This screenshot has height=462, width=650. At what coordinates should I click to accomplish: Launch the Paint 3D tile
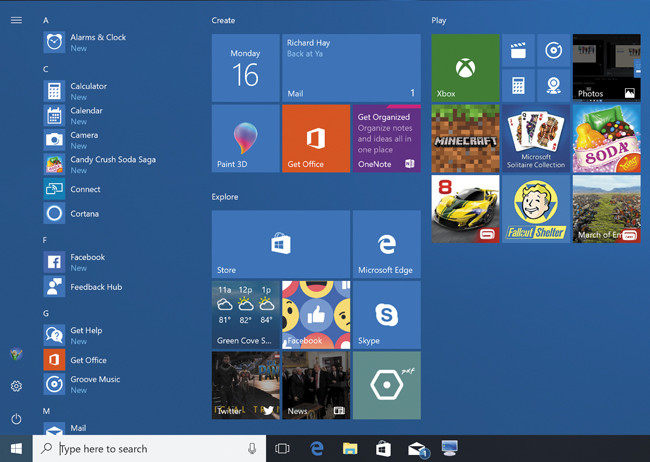[246, 139]
